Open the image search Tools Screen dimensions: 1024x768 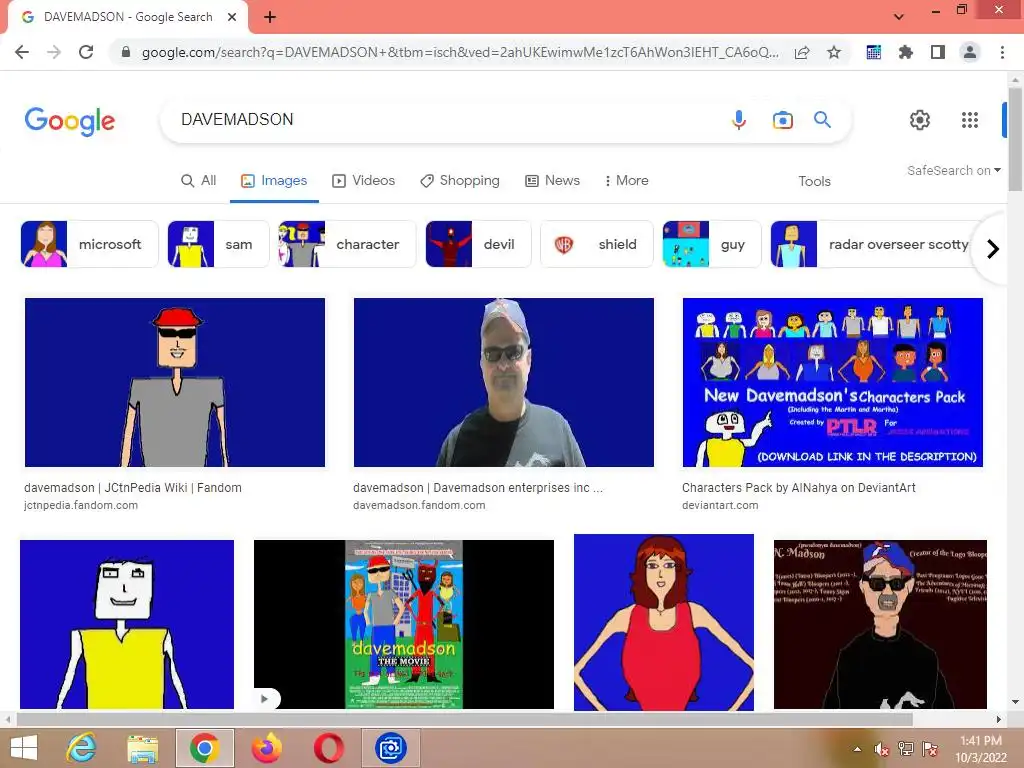click(x=814, y=182)
